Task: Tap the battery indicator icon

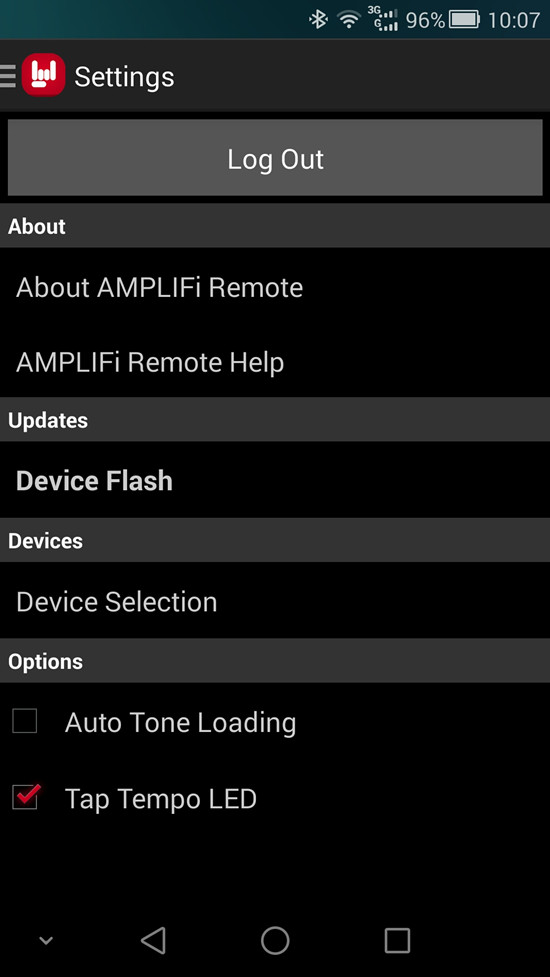Action: 464,20
